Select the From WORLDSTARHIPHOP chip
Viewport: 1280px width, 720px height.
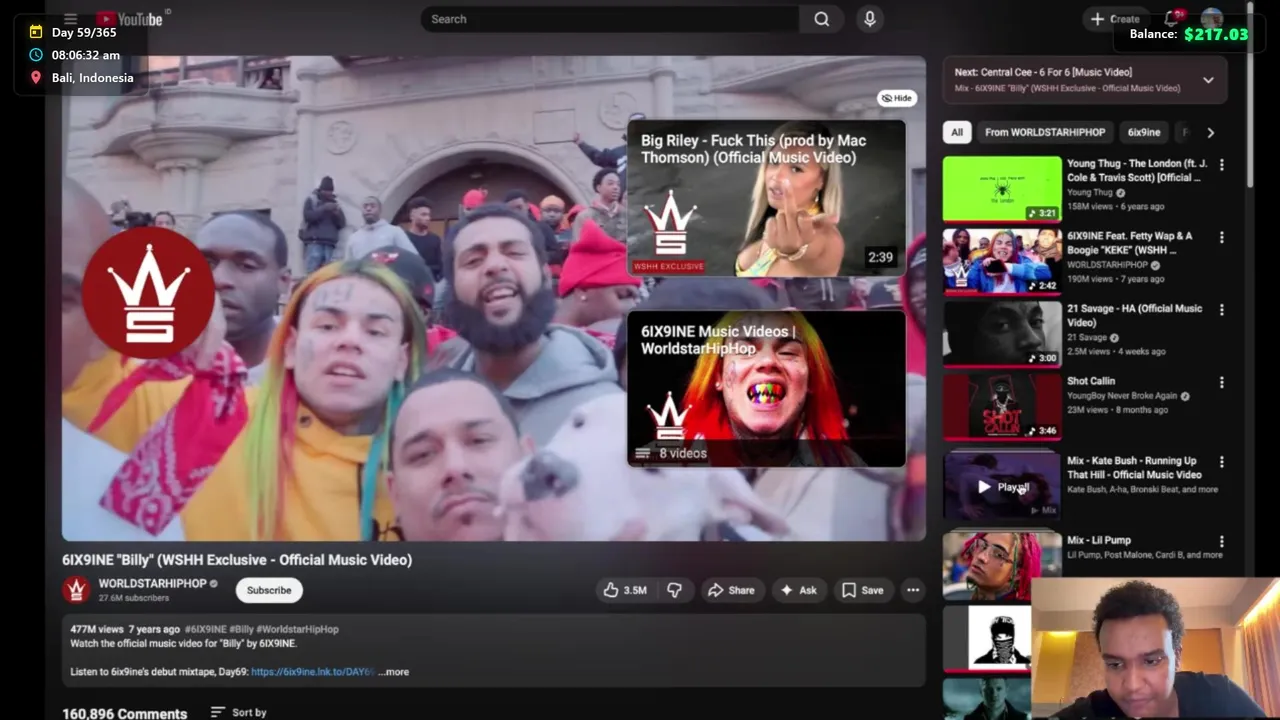click(x=1044, y=132)
